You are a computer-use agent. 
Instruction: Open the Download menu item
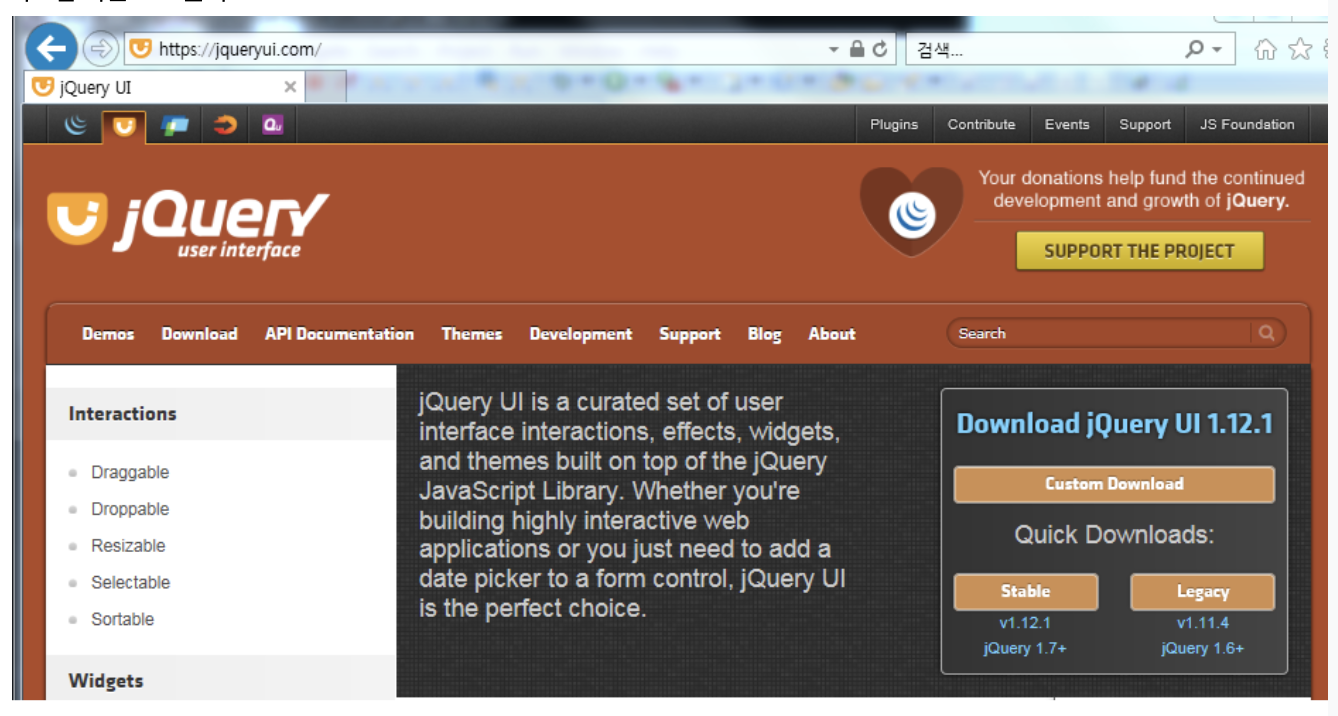200,334
